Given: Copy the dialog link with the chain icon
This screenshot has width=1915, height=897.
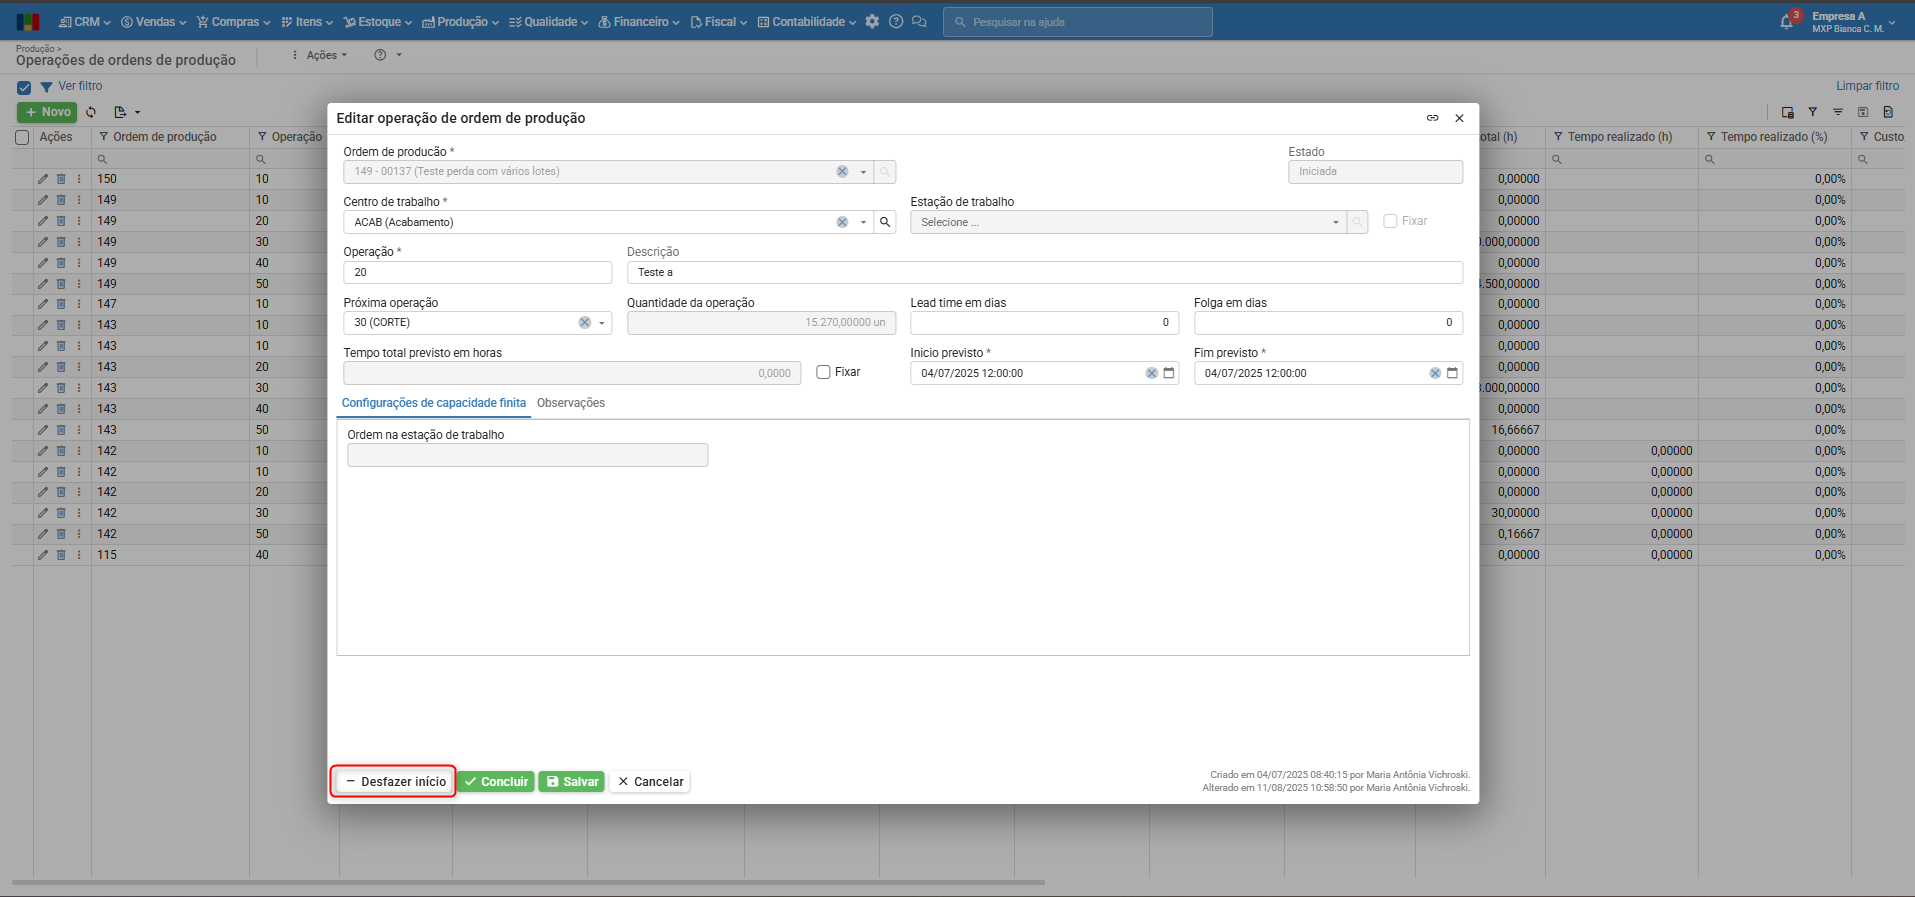Looking at the screenshot, I should point(1432,118).
